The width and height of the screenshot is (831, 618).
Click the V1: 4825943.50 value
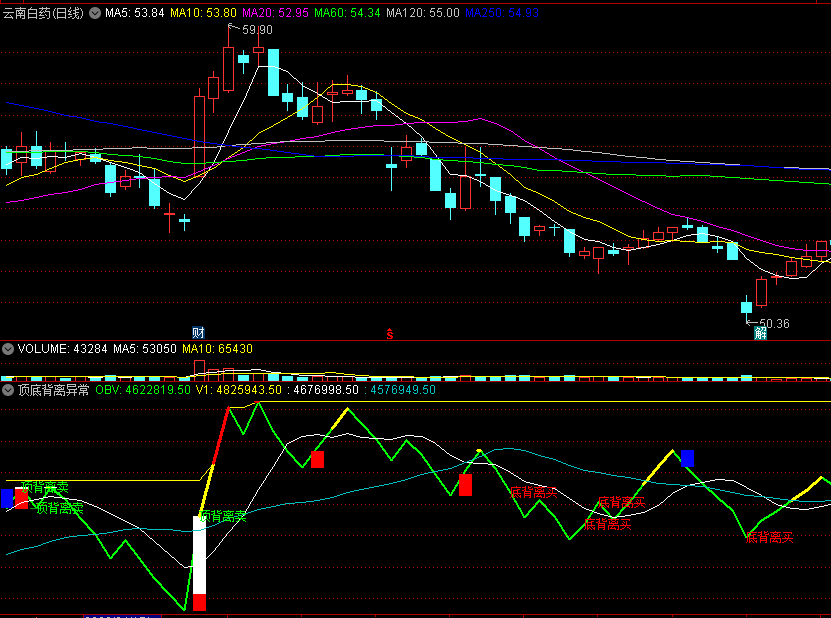(x=238, y=390)
